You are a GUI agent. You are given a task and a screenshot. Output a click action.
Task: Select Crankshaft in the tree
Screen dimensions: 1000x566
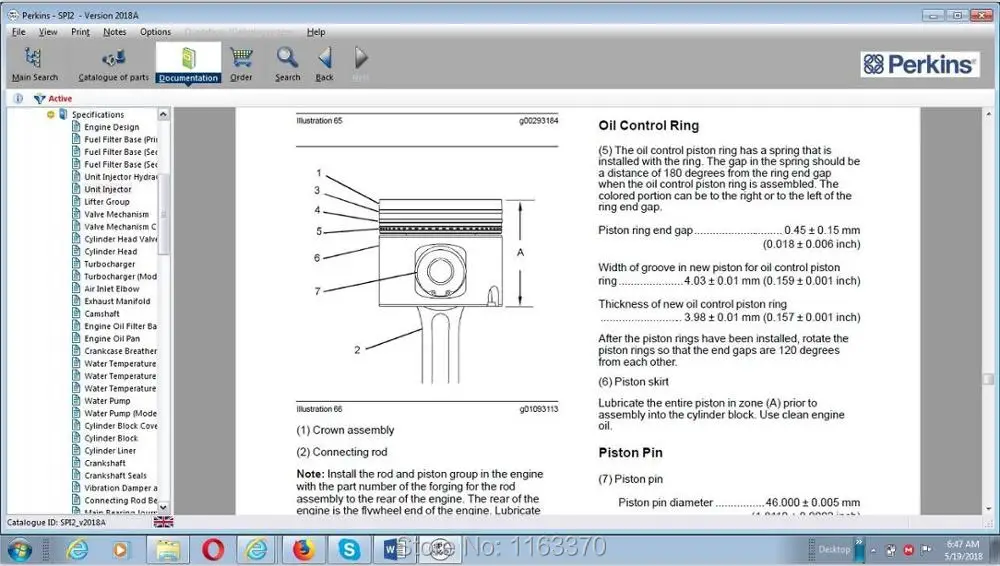coord(105,463)
